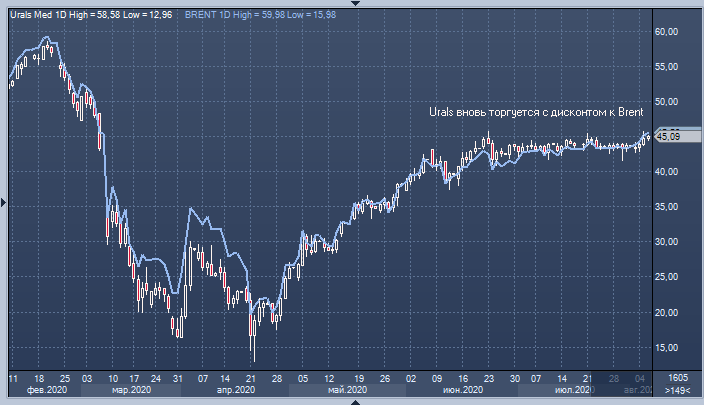704x405 pixels.
Task: Click the bottom panel expand arrow
Action: (351, 400)
